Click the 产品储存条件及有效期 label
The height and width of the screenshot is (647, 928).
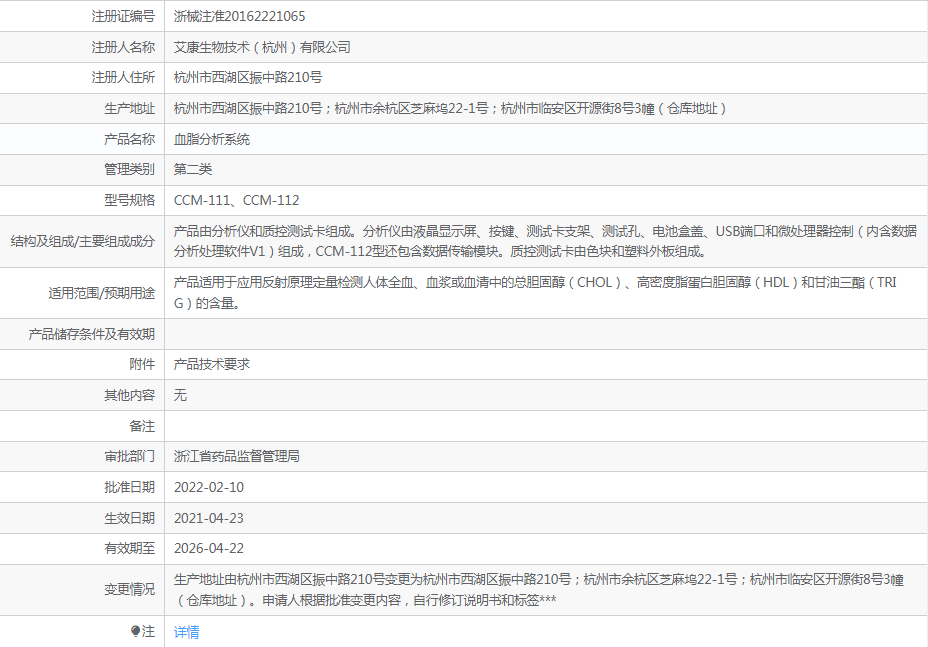tap(92, 334)
